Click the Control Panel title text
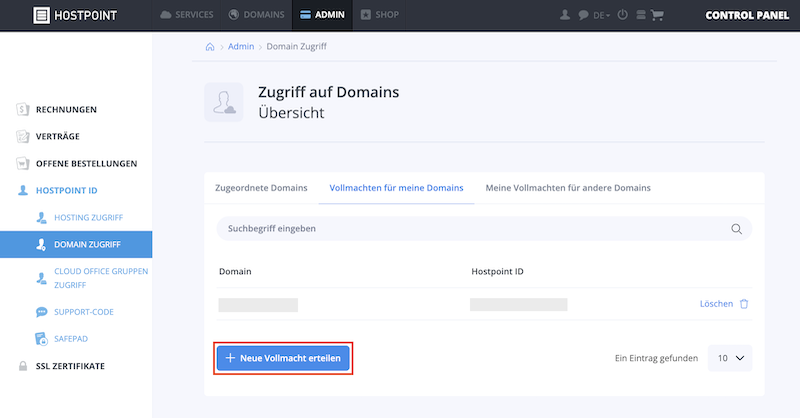 tap(747, 15)
